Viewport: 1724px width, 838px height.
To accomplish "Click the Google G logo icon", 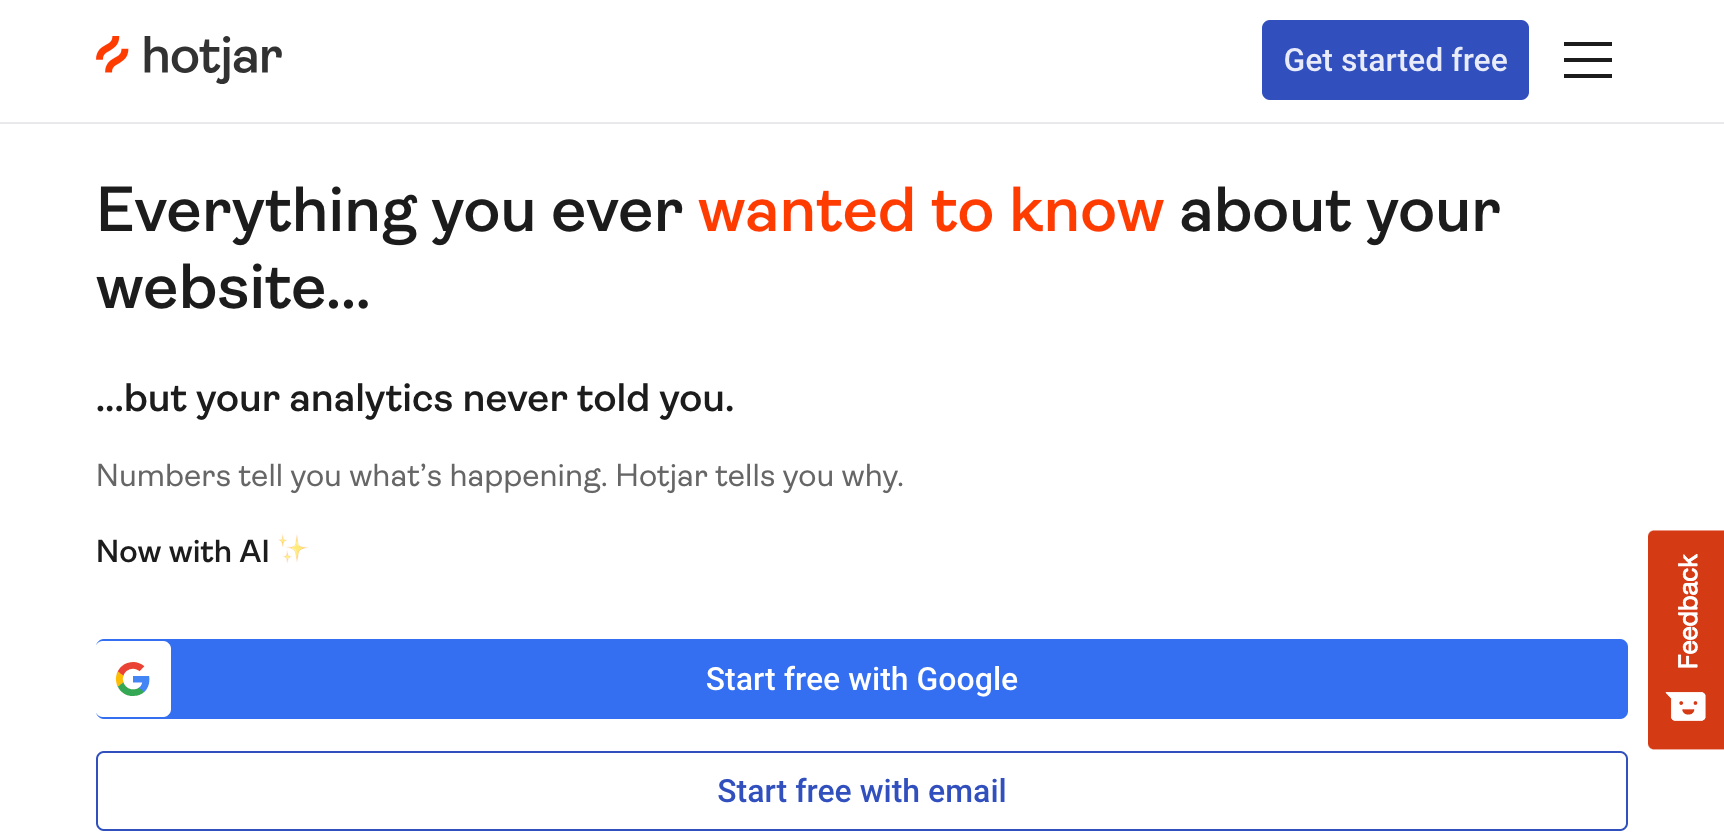I will [x=133, y=679].
